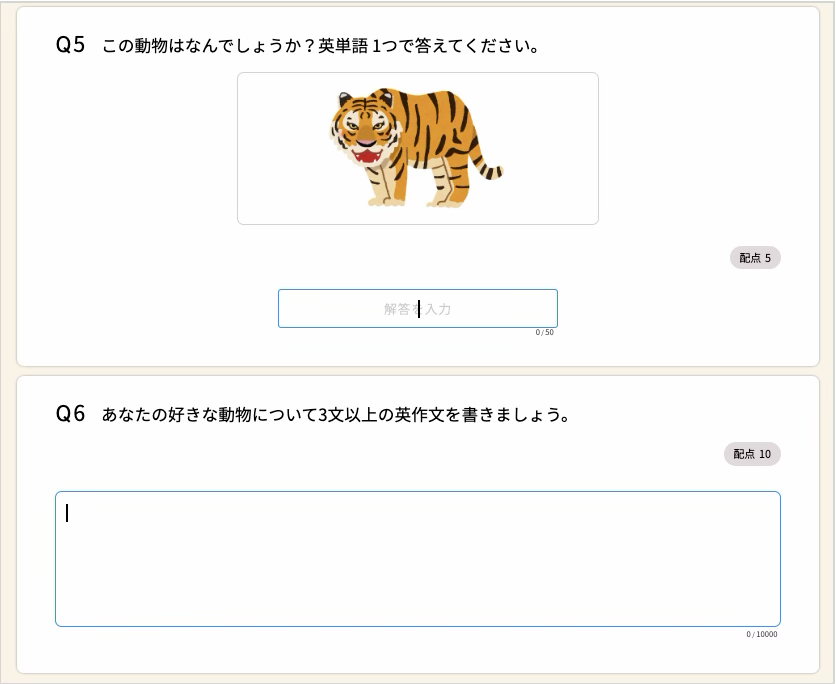The width and height of the screenshot is (836, 684).
Task: Click the Q5 question text about 英単語
Action: [x=320, y=46]
